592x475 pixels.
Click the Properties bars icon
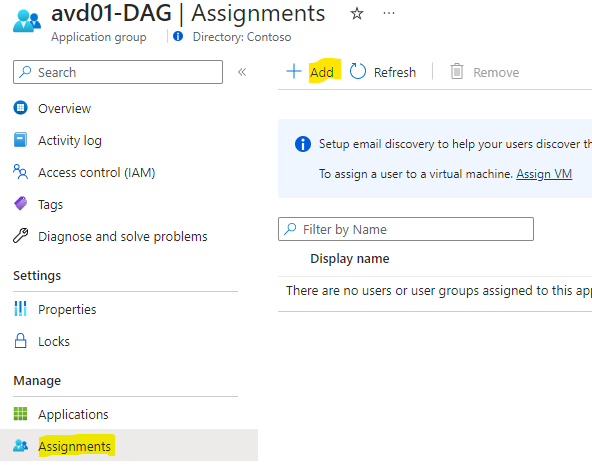coord(20,309)
